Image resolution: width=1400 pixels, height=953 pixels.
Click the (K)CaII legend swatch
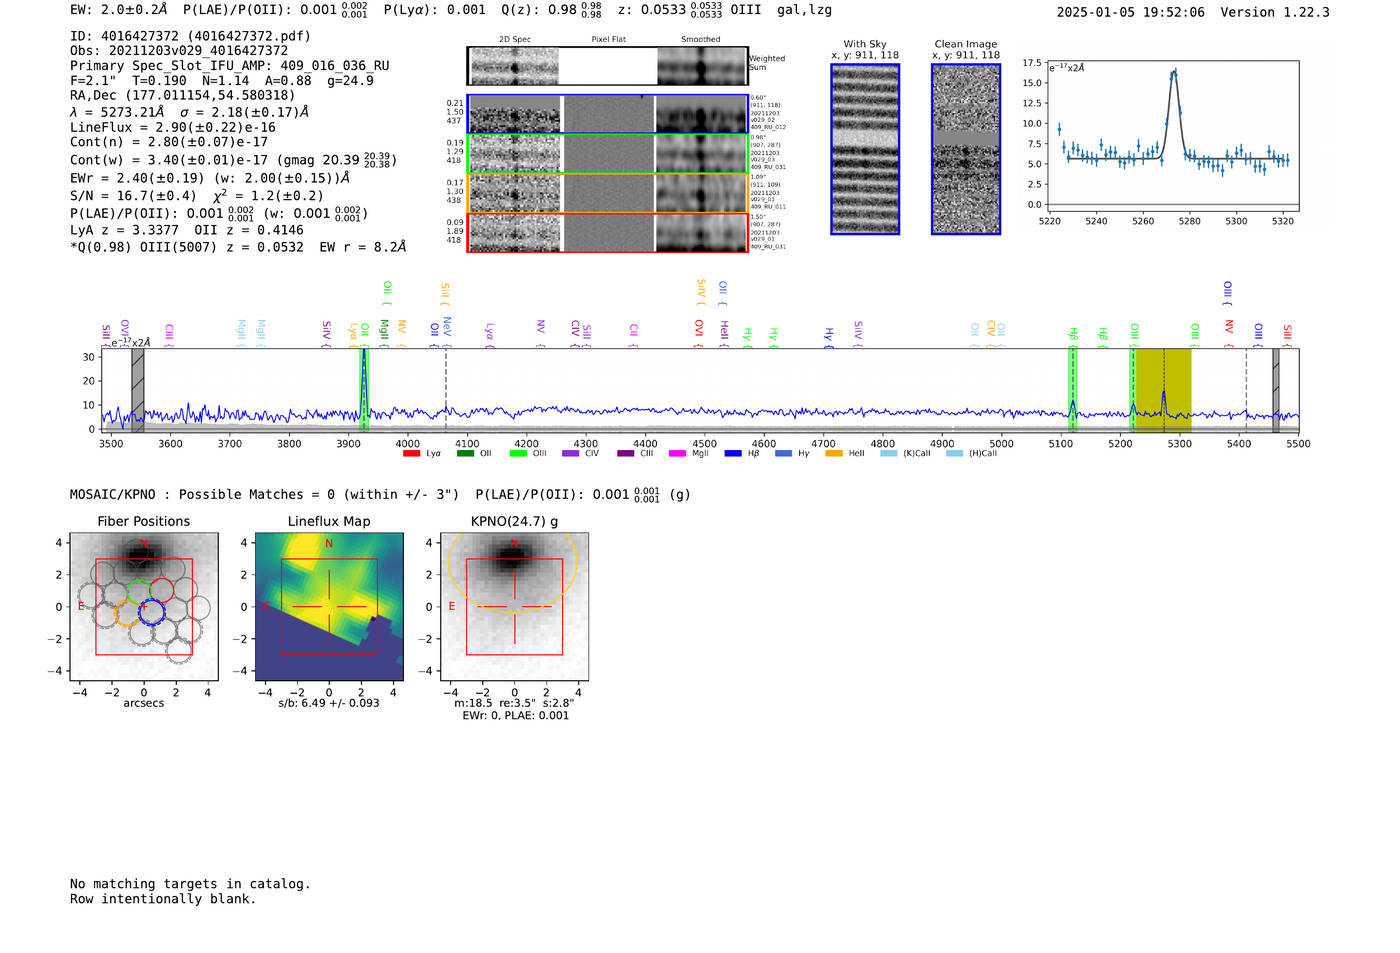click(889, 453)
